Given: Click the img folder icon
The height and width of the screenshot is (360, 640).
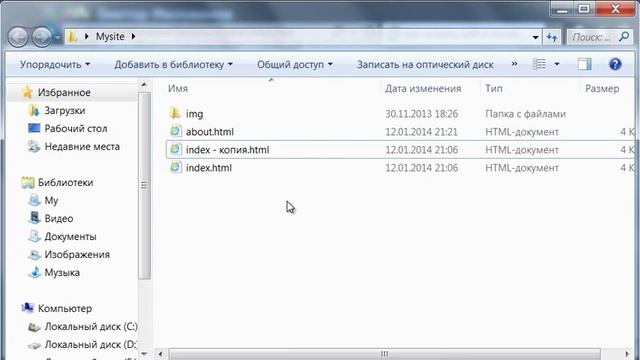Looking at the screenshot, I should (x=175, y=113).
